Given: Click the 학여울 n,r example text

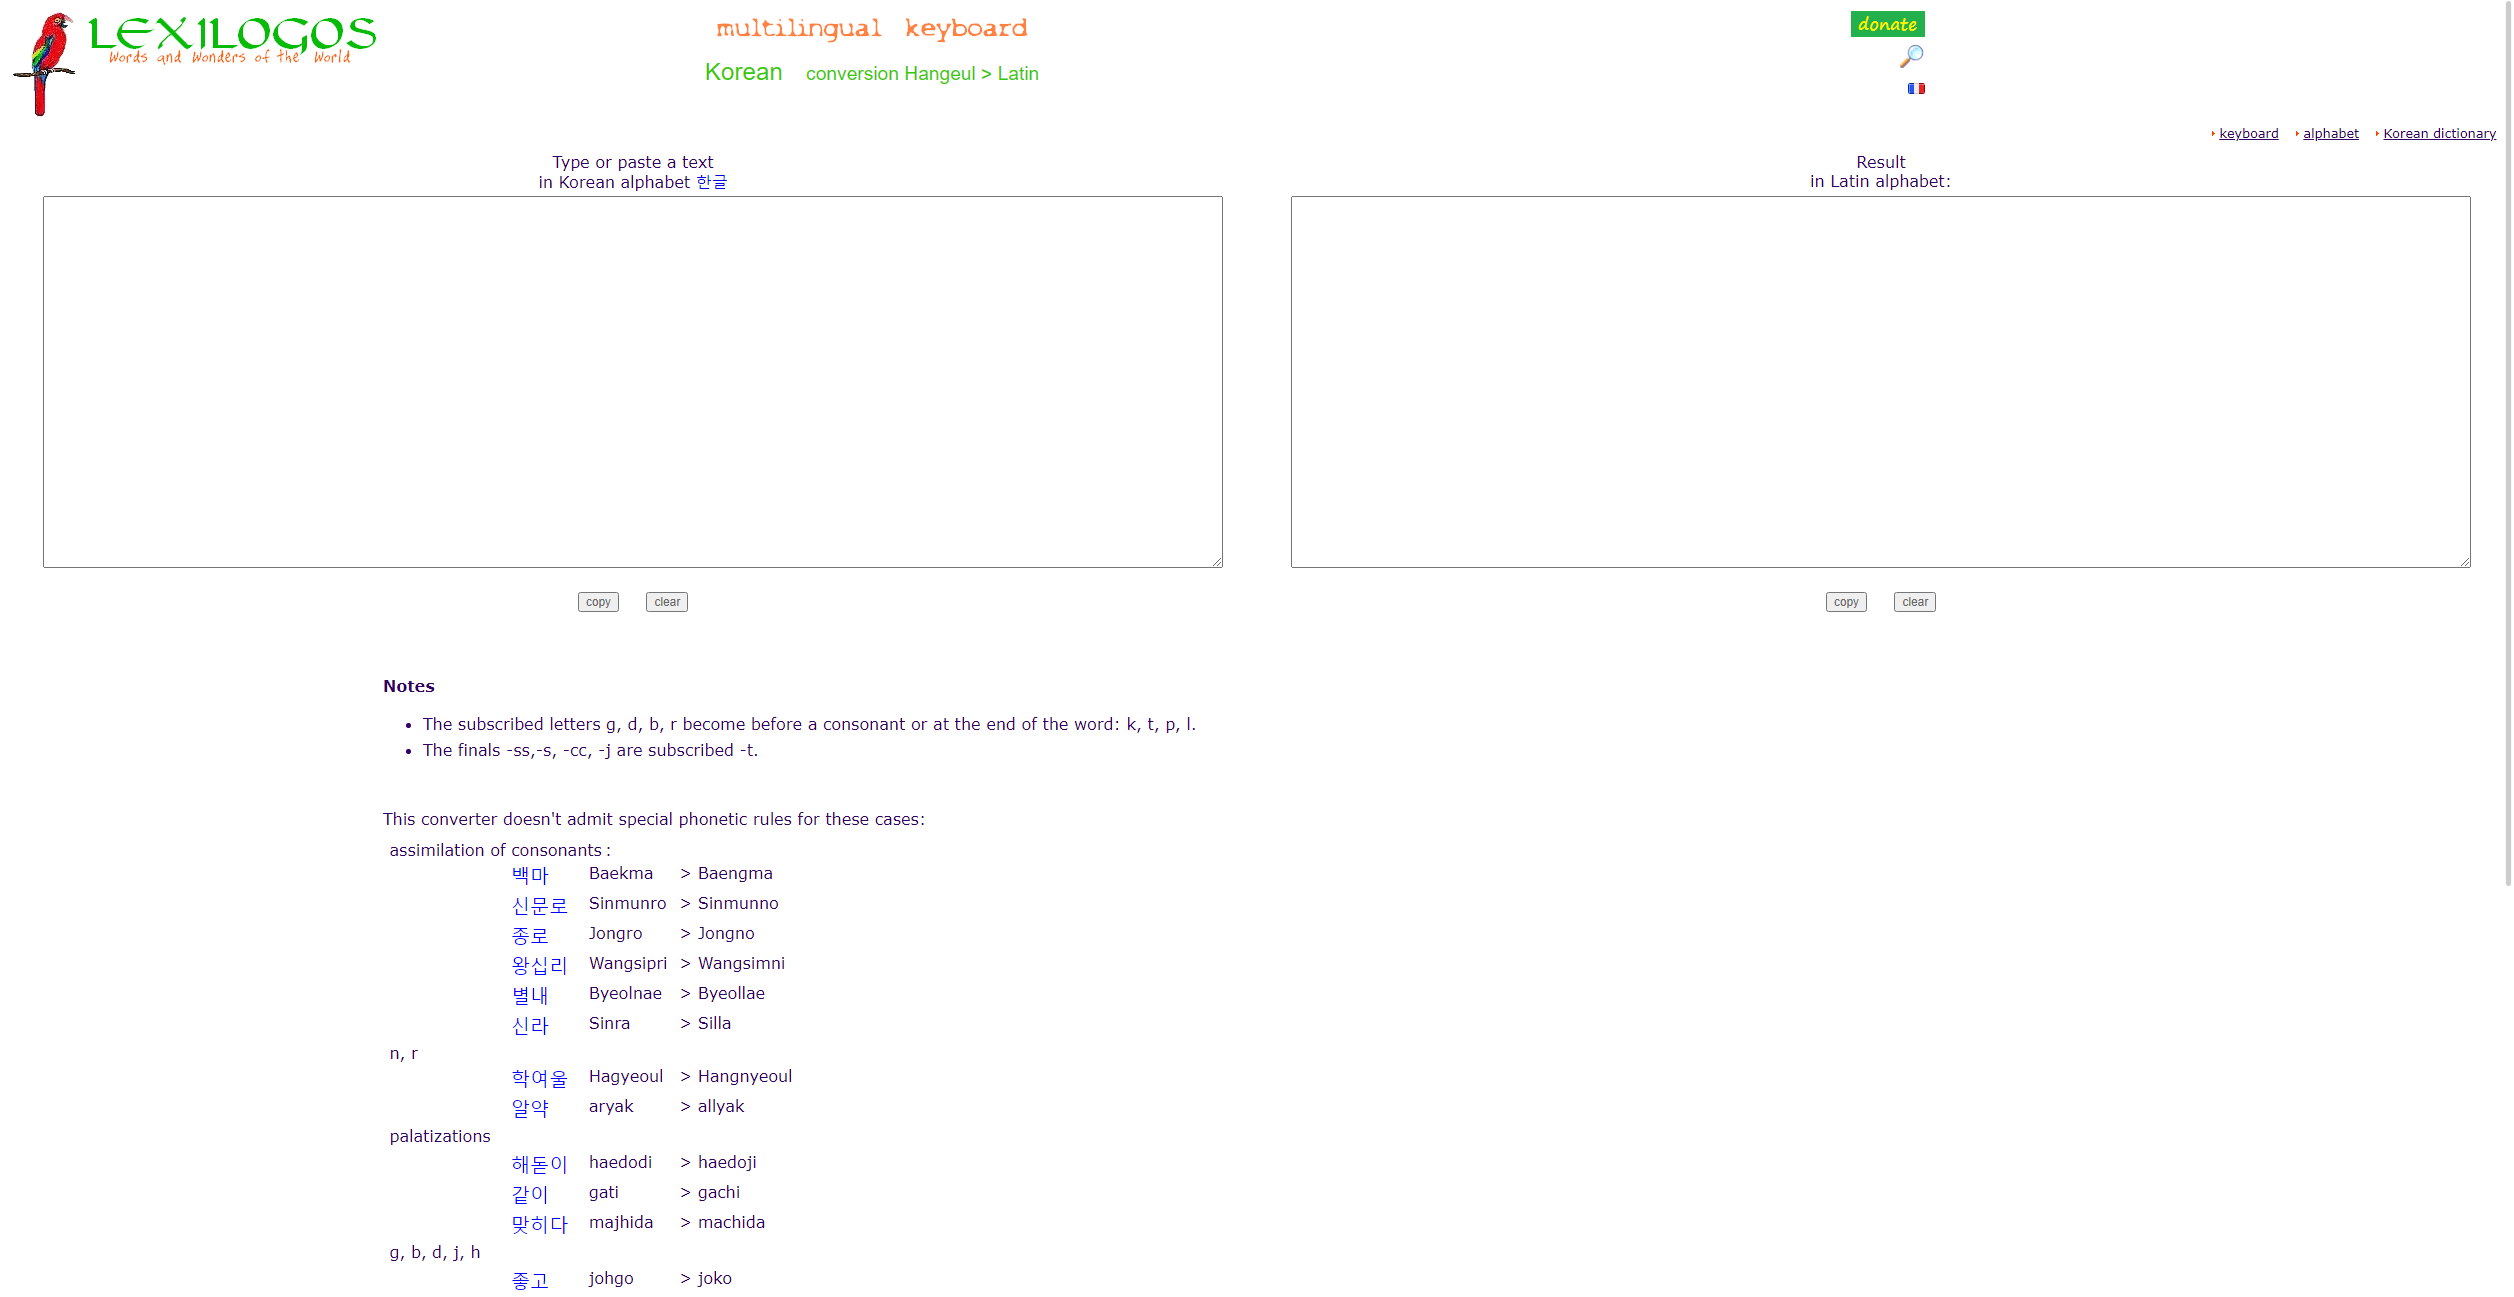Looking at the screenshot, I should [x=539, y=1077].
